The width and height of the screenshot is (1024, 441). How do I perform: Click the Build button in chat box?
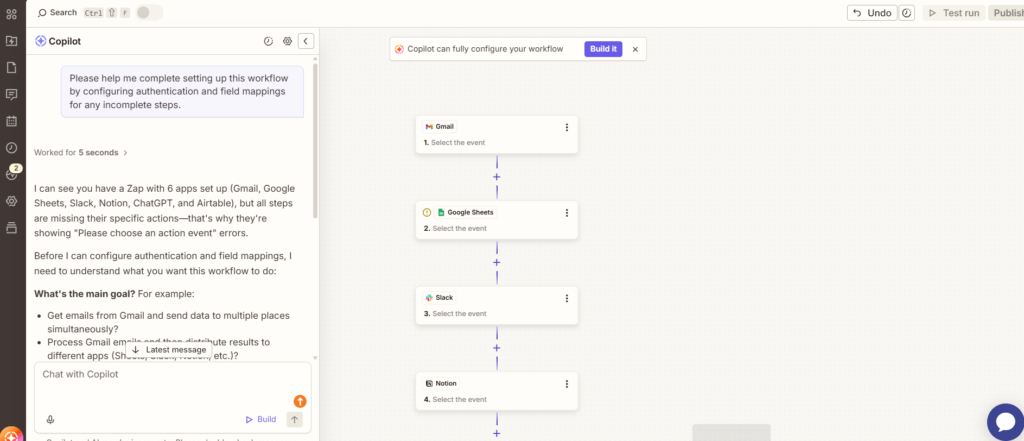pos(261,419)
